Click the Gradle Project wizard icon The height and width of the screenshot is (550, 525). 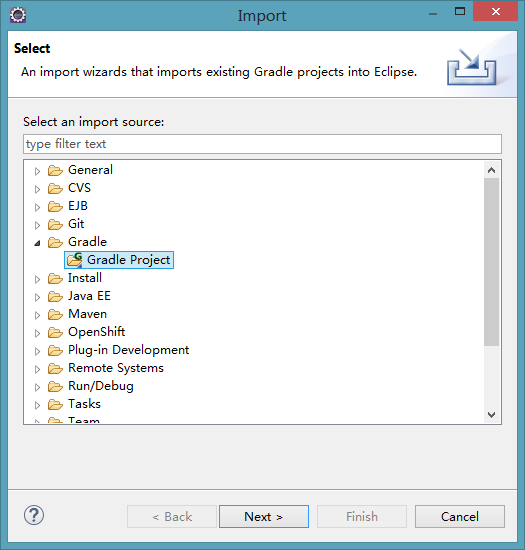[74, 260]
